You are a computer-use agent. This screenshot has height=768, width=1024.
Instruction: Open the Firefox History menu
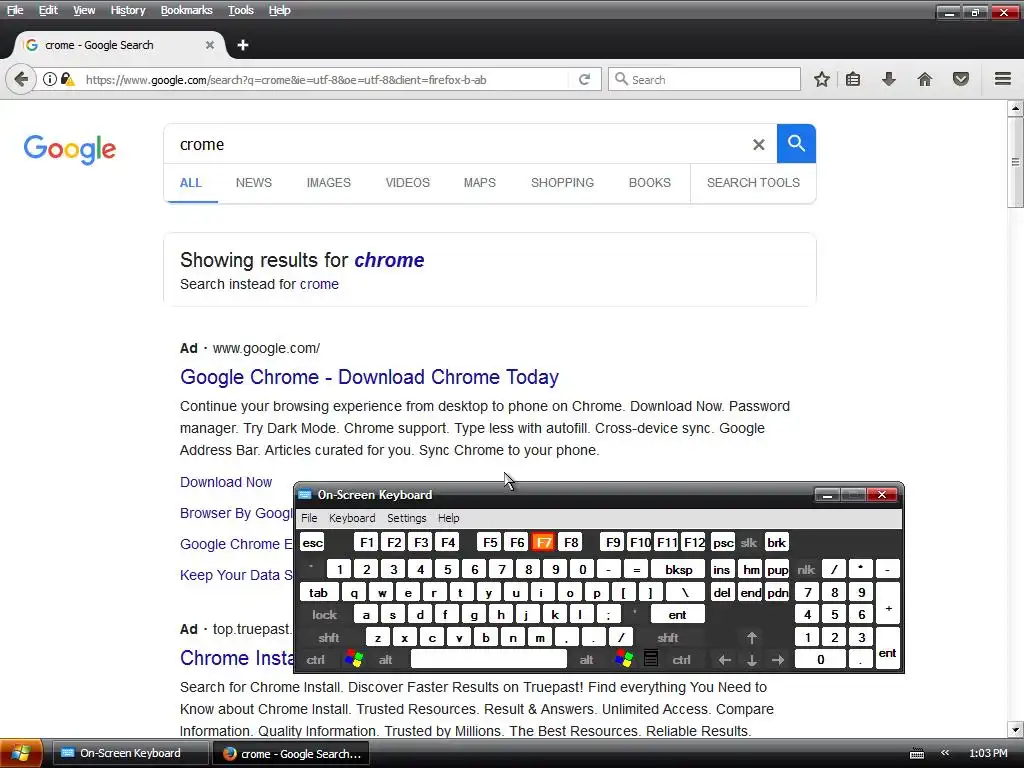(128, 10)
